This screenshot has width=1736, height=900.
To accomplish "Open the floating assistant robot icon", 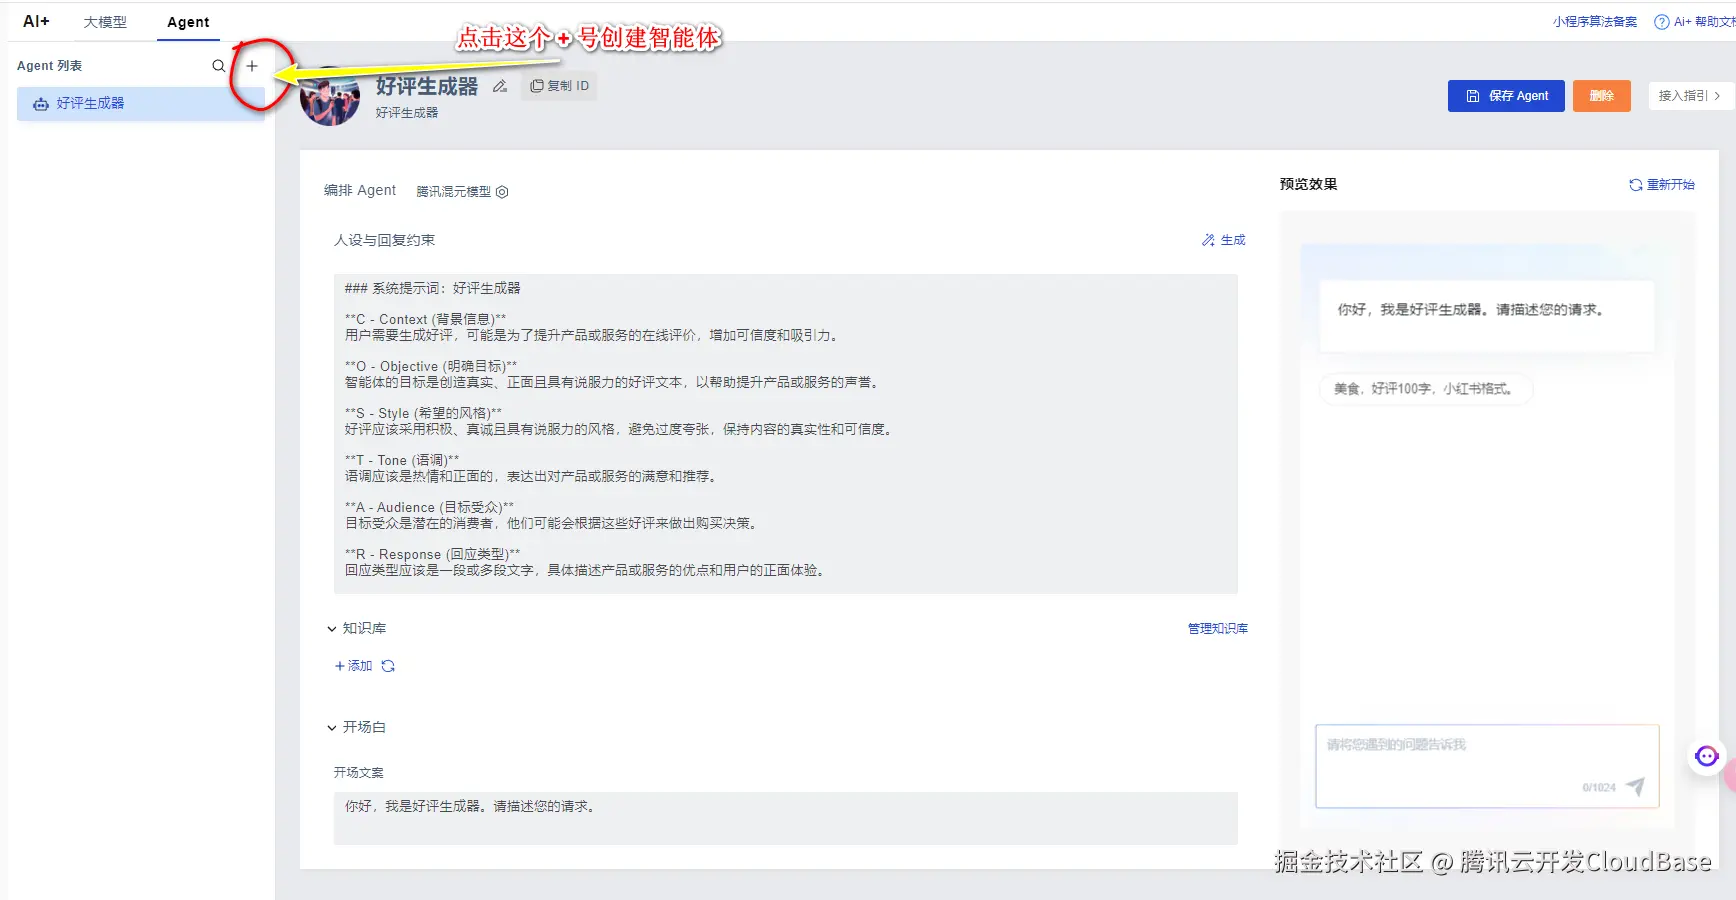I will click(1707, 756).
